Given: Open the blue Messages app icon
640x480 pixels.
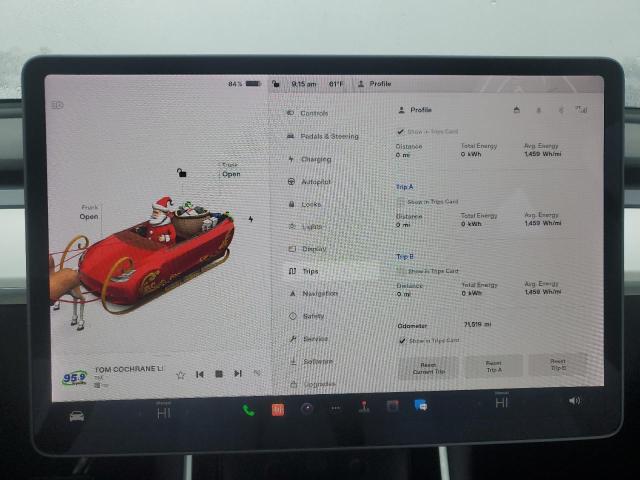Looking at the screenshot, I should 421,405.
